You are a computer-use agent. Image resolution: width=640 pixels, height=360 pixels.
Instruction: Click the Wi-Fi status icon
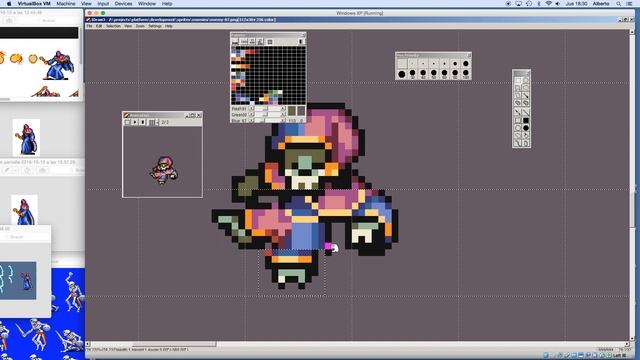click(548, 3)
